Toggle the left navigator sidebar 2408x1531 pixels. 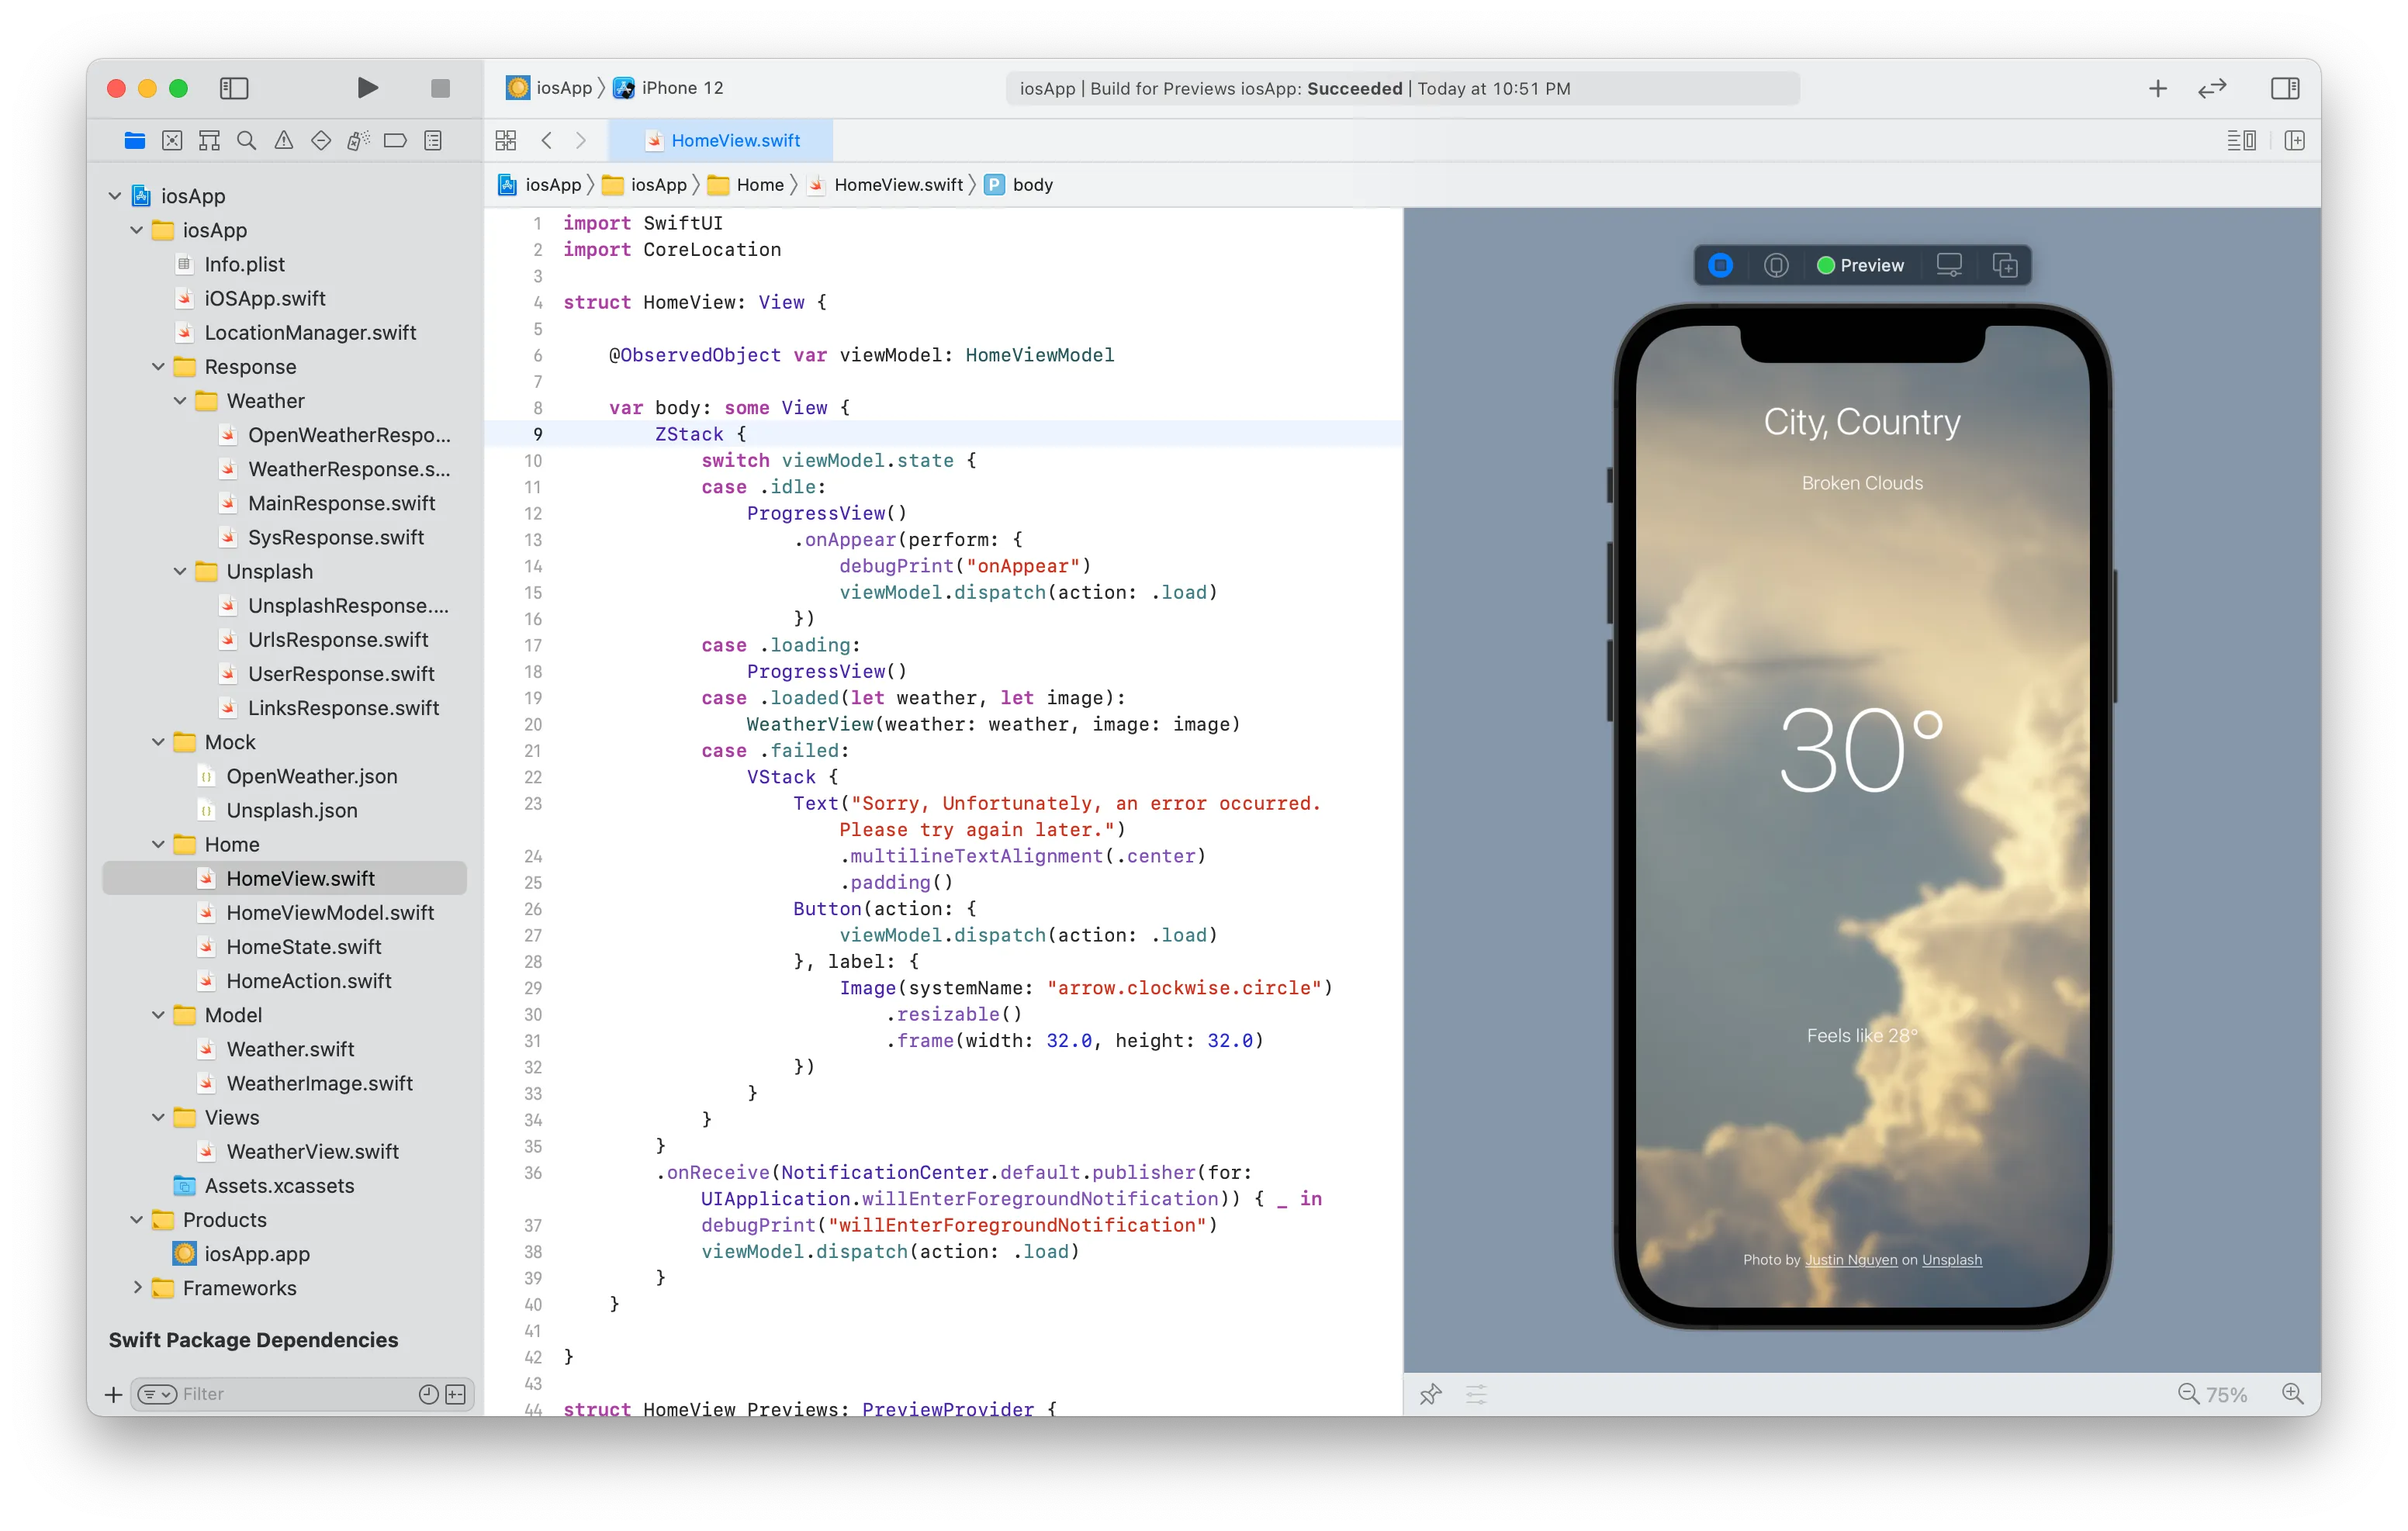pos(234,88)
